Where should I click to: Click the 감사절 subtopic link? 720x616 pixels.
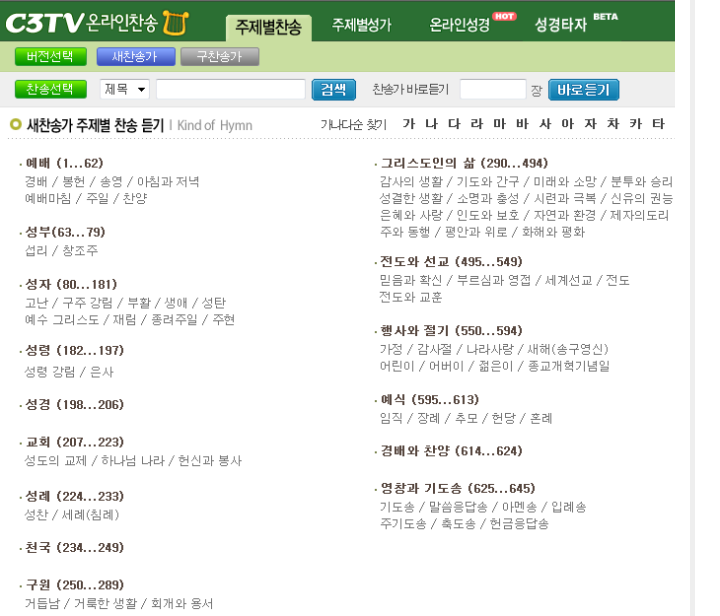(x=434, y=350)
